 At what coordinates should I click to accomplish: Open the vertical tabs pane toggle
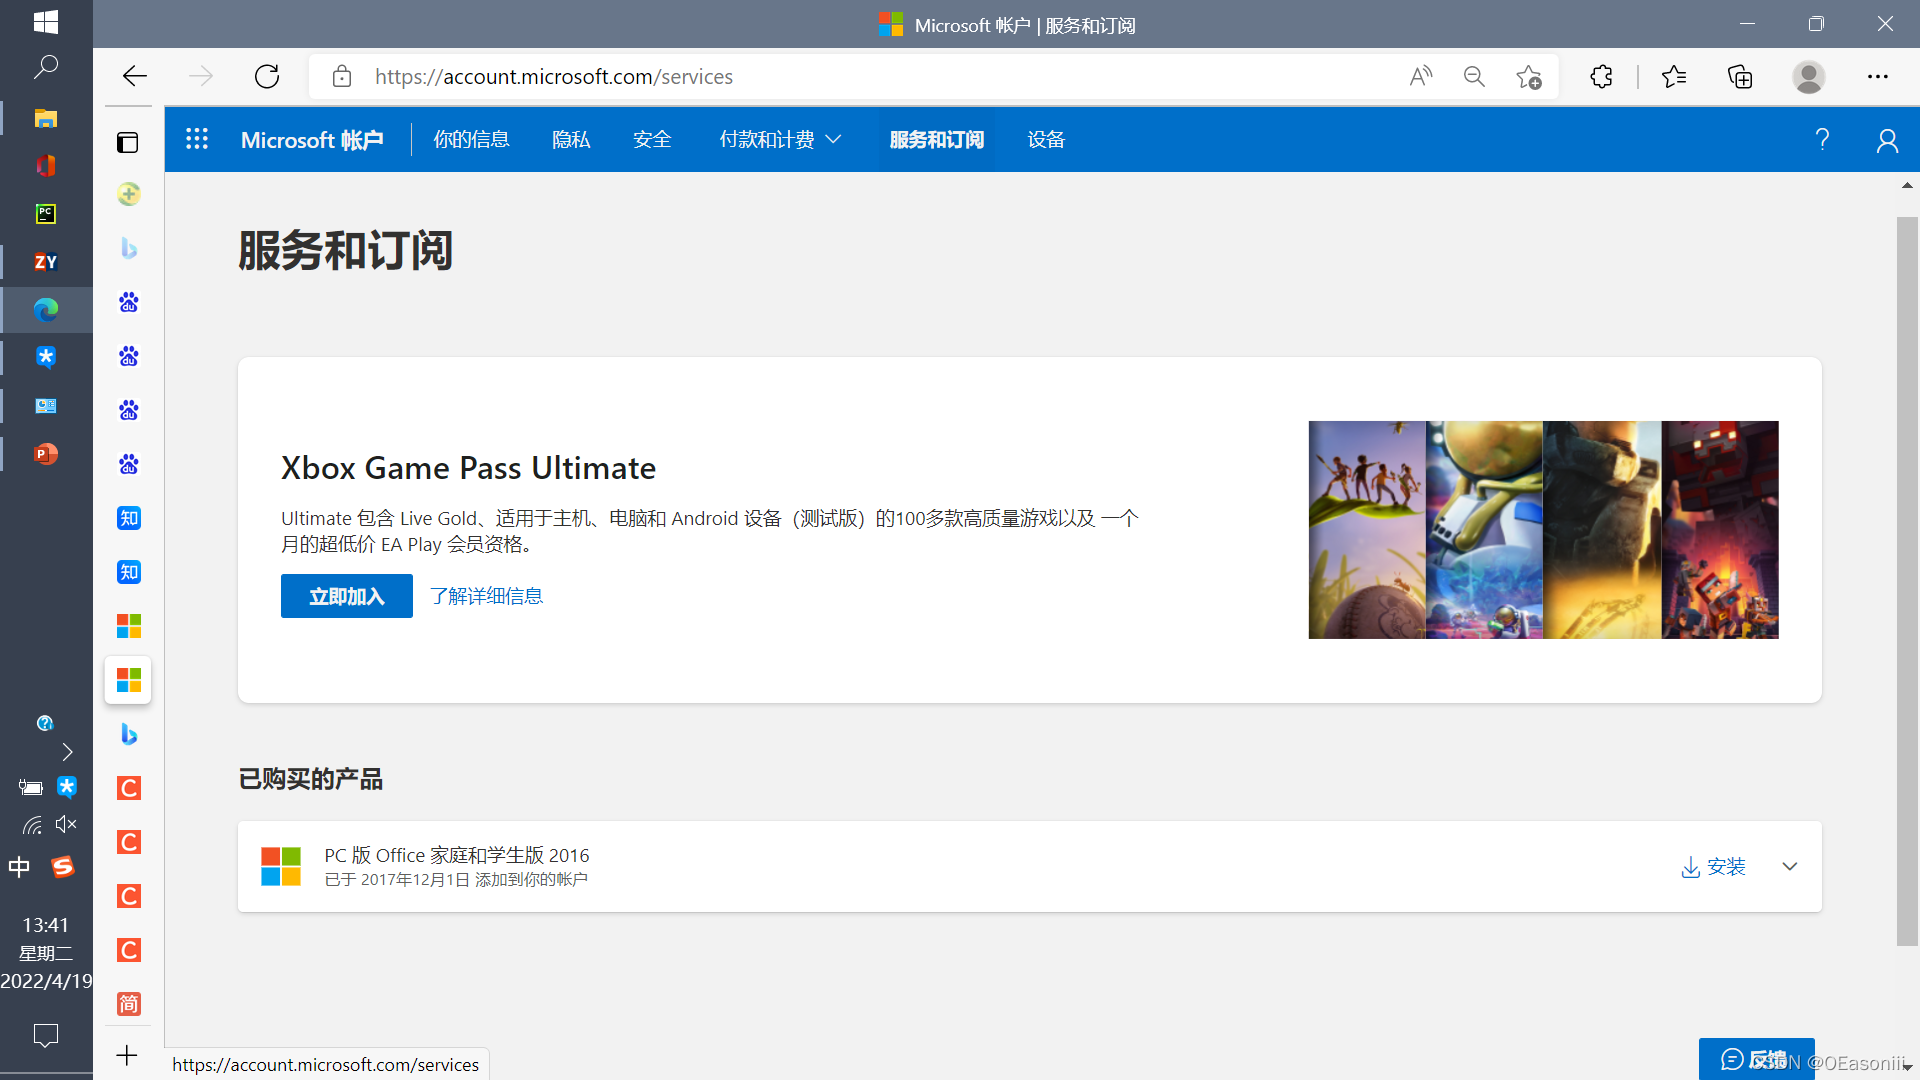click(x=128, y=143)
